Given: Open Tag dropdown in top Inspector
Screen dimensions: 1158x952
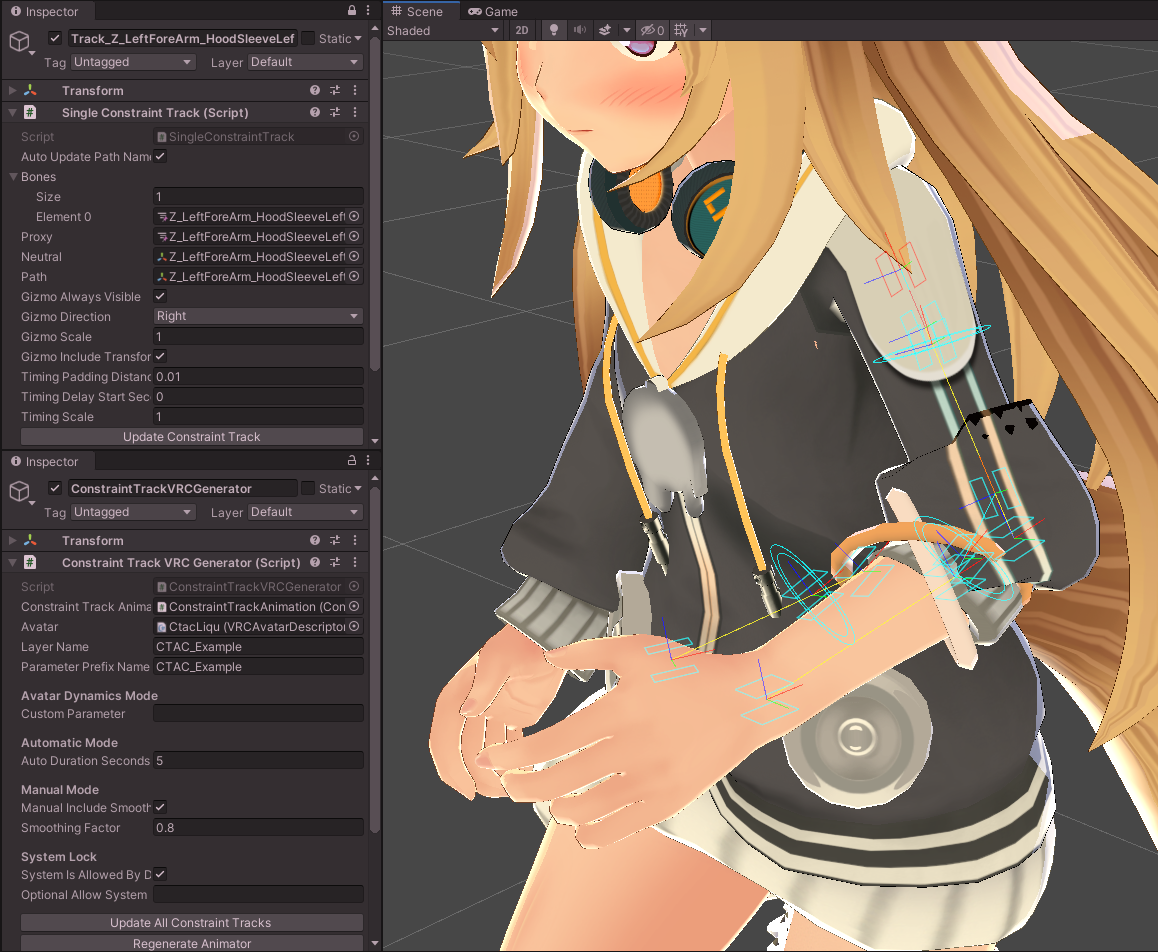Looking at the screenshot, I should click(134, 62).
